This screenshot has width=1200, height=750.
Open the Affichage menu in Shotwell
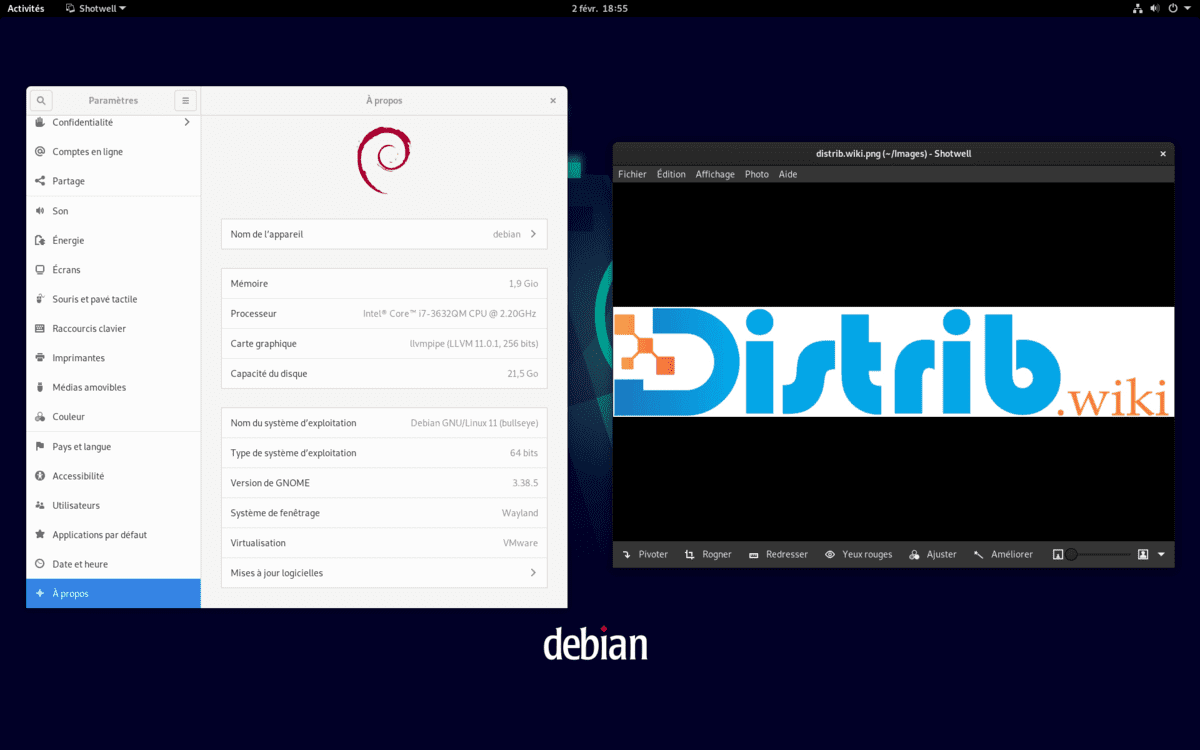click(715, 174)
